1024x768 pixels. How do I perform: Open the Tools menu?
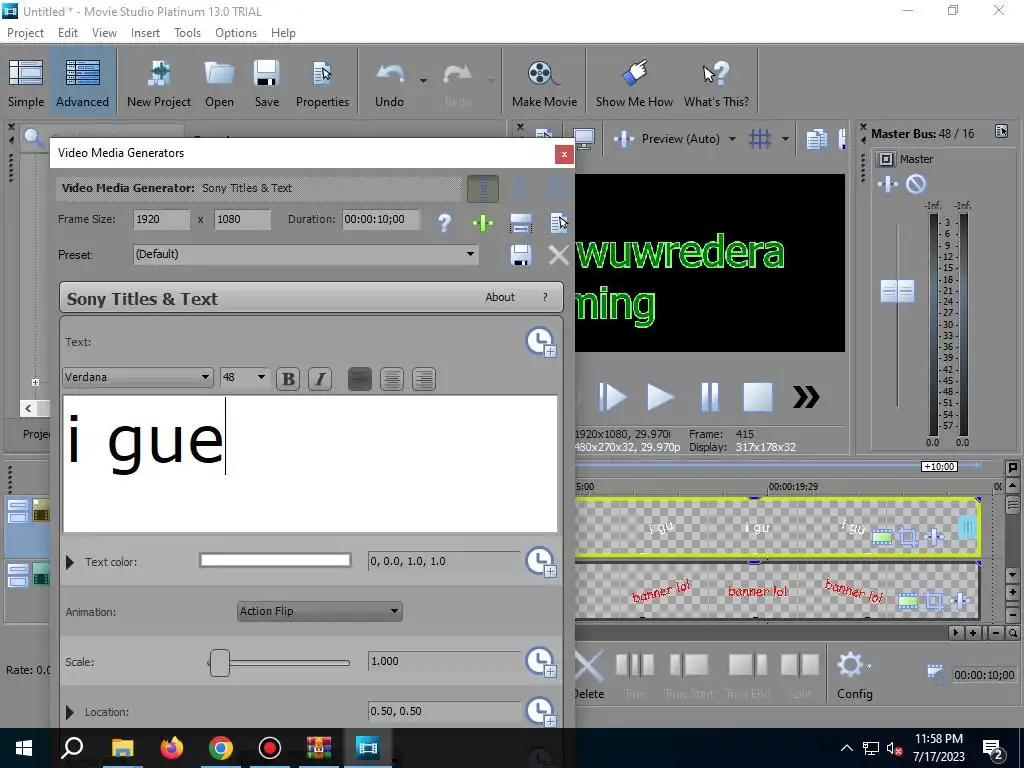187,33
